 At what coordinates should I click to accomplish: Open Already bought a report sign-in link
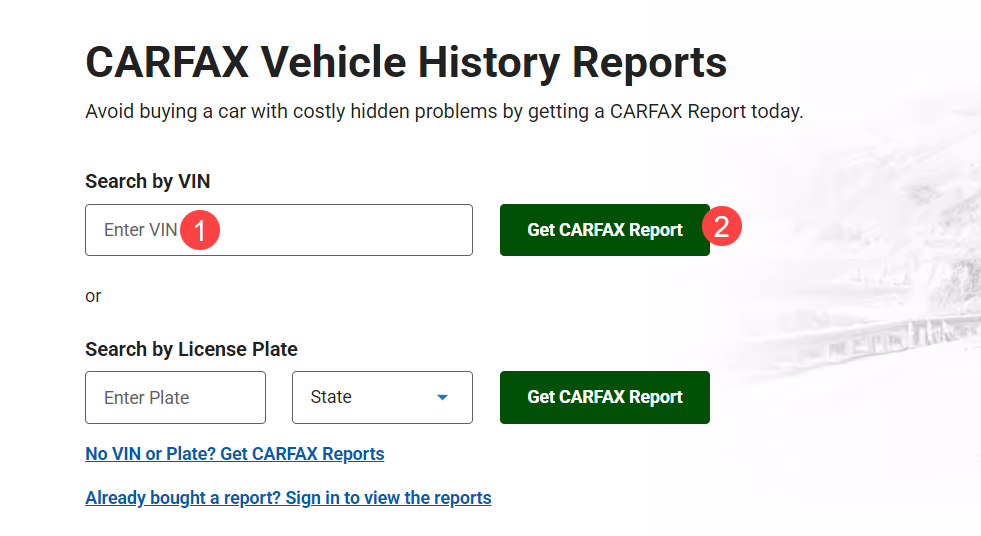point(288,497)
